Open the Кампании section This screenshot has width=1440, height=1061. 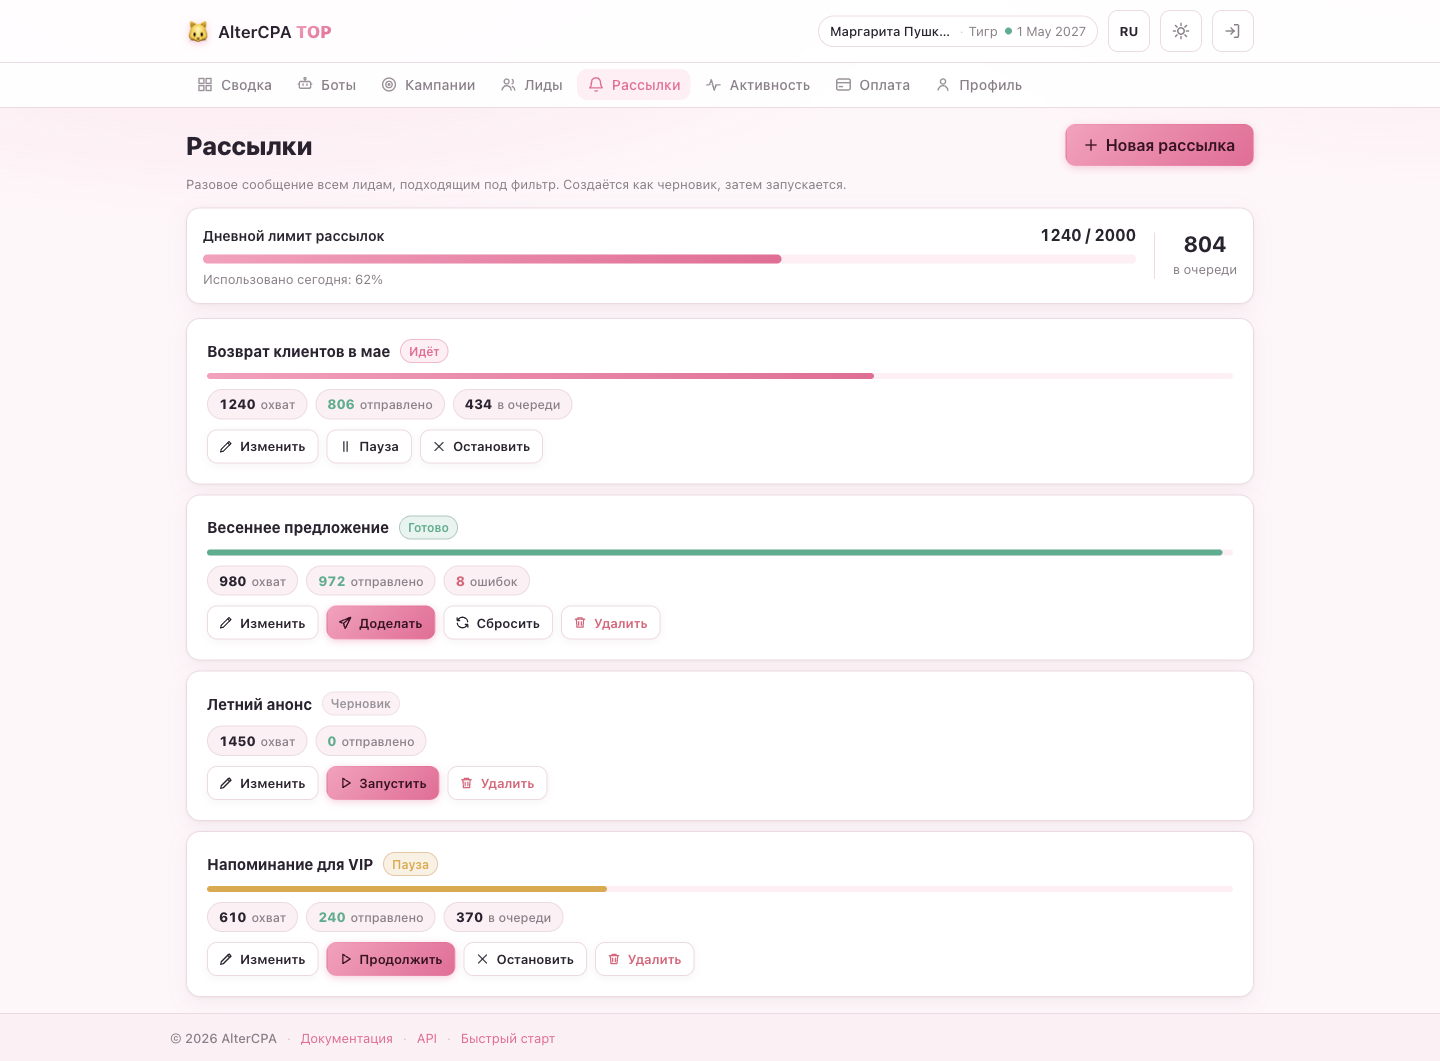[x=429, y=85]
